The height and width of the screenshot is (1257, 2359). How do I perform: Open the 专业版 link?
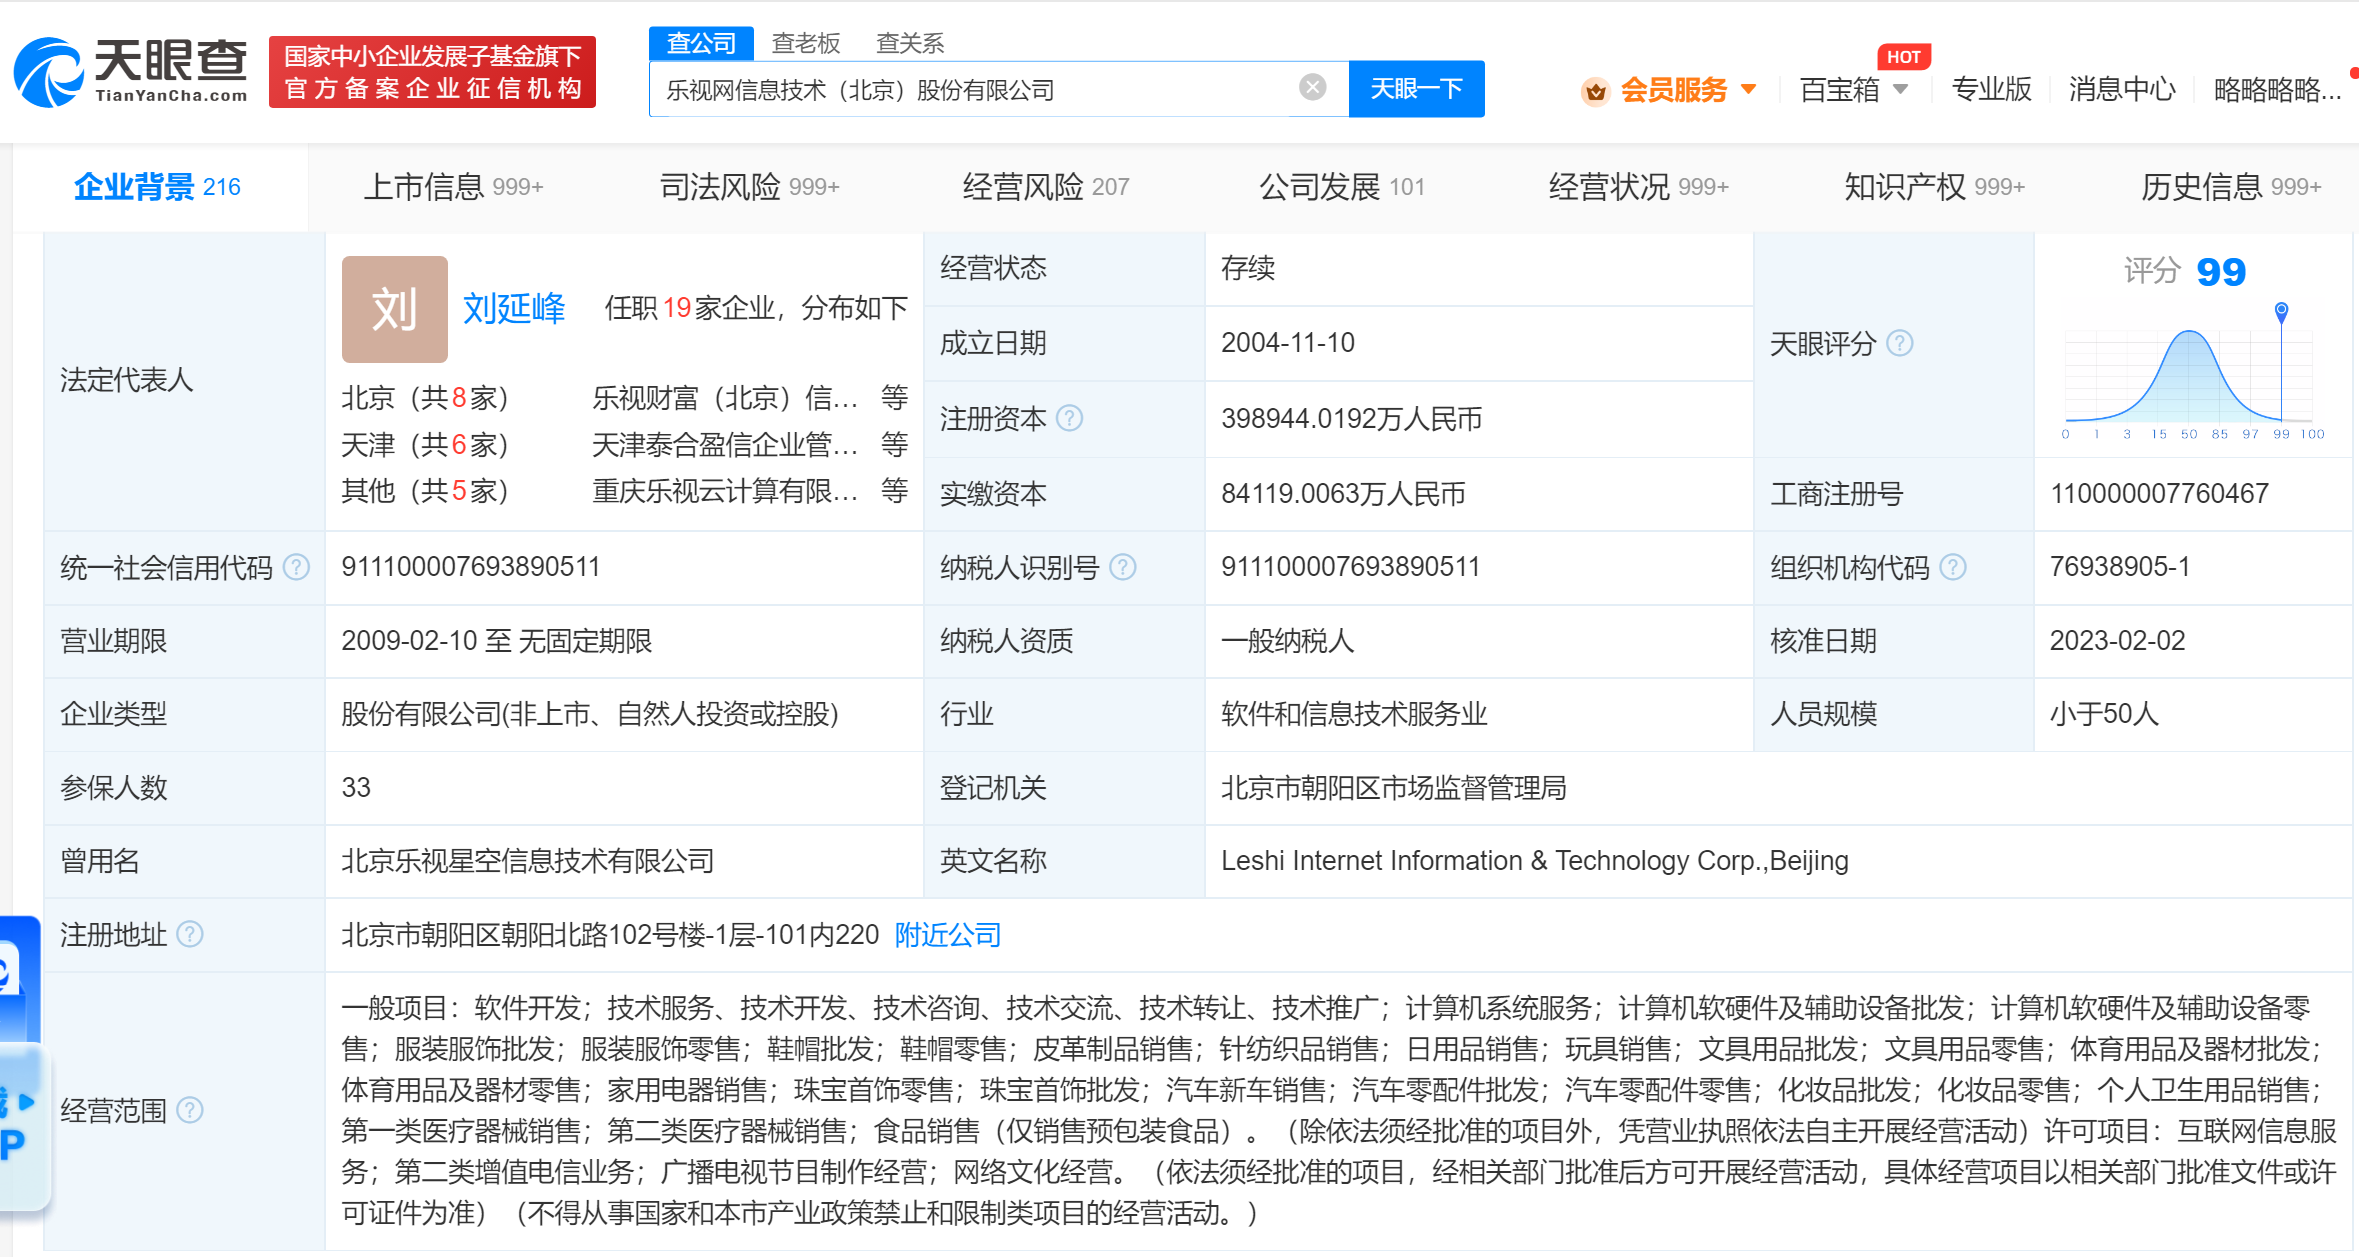[1991, 89]
